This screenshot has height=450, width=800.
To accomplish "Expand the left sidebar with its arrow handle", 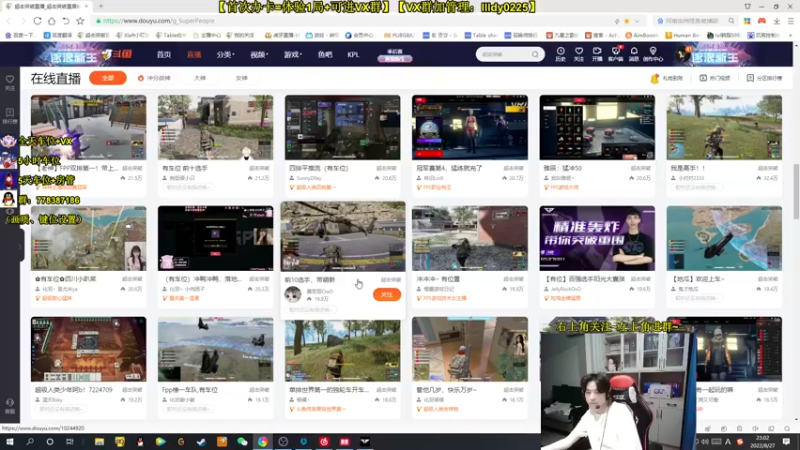I will pos(21,246).
